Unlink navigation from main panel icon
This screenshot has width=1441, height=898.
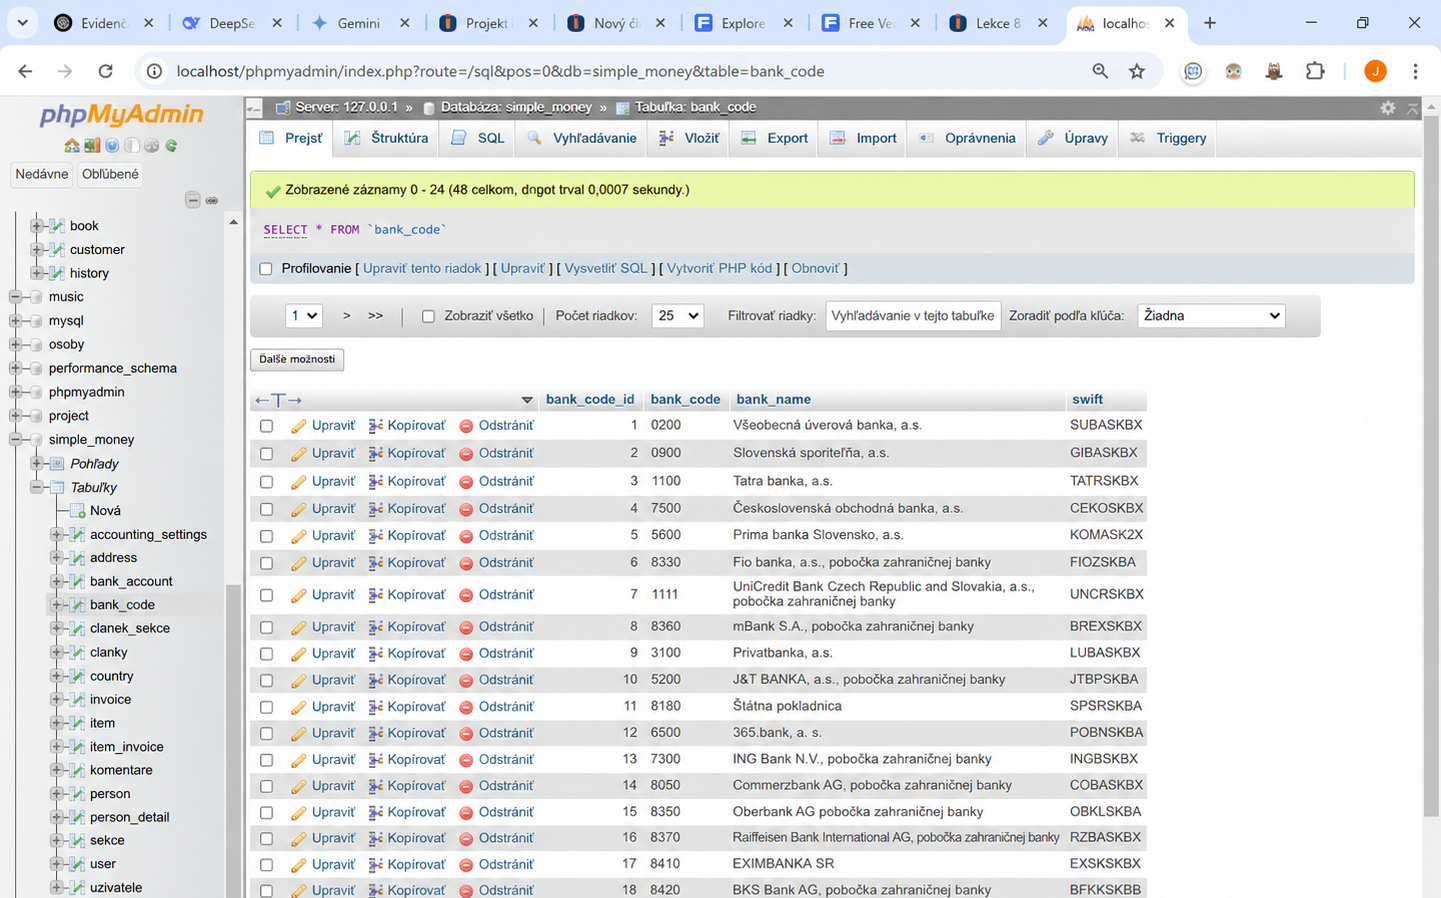[x=212, y=200]
